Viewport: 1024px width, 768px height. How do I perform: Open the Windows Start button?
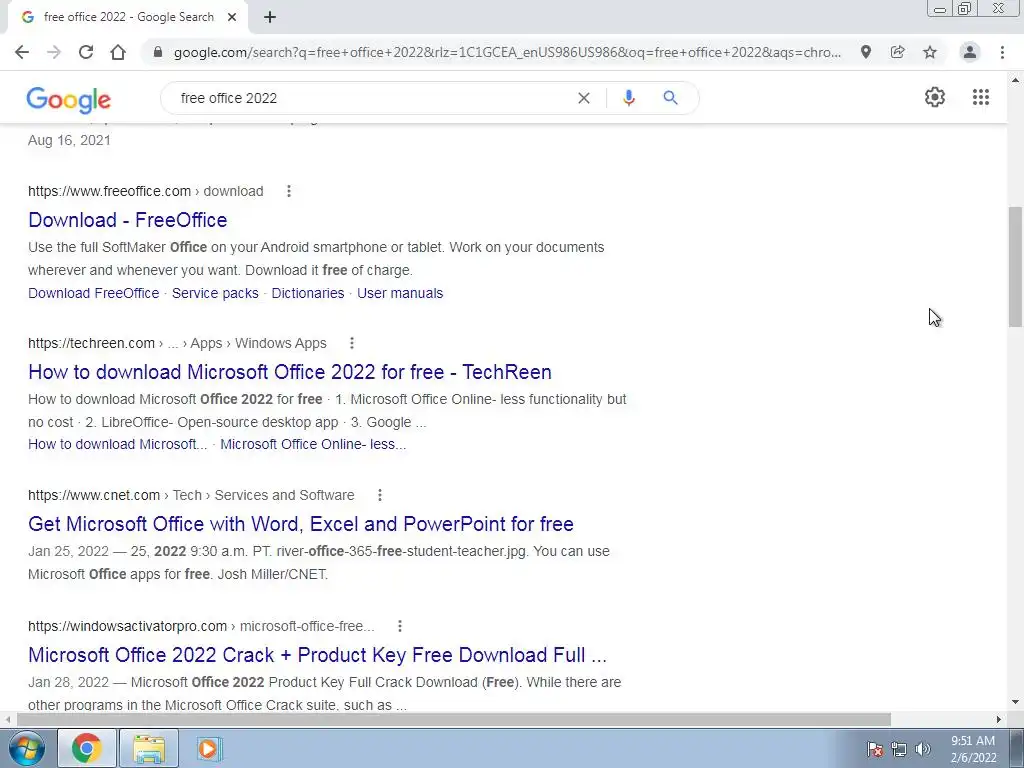click(25, 748)
